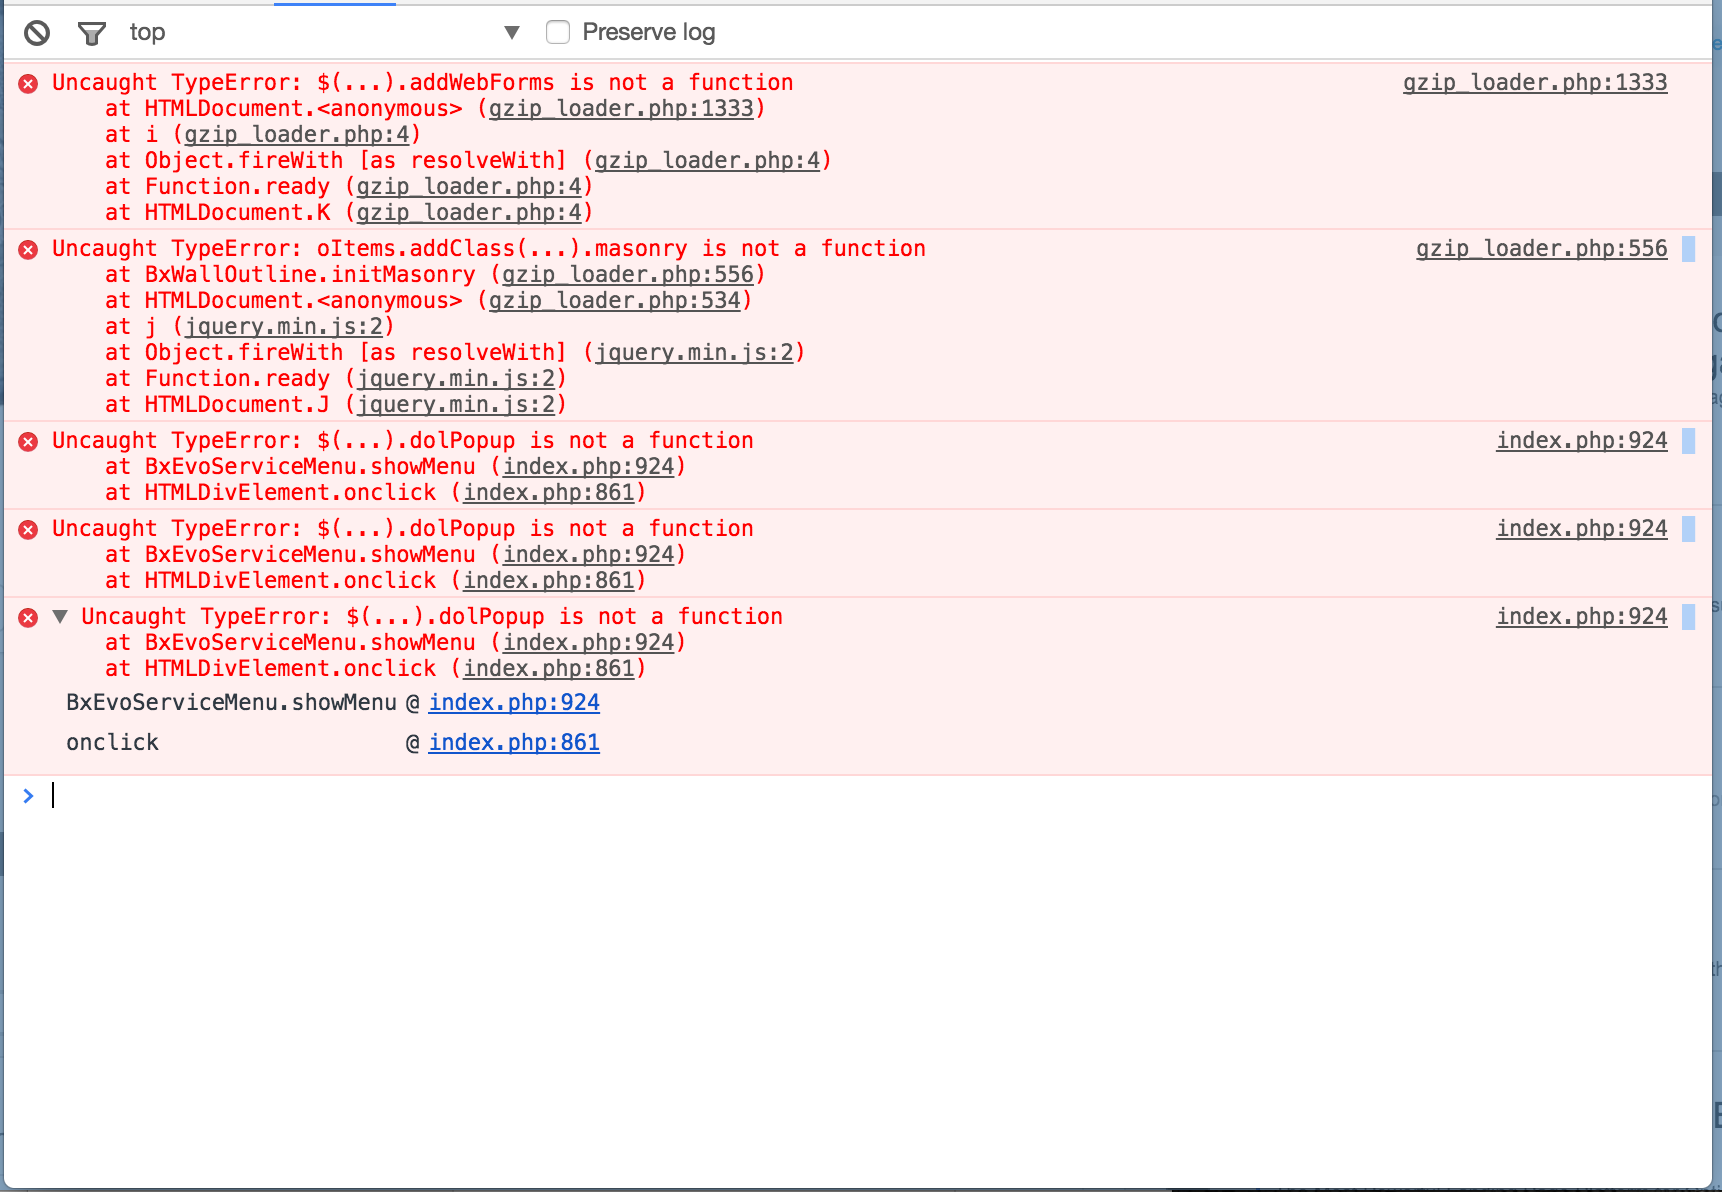Click blue marker beside gzip_loader.php:556

click(x=1688, y=249)
